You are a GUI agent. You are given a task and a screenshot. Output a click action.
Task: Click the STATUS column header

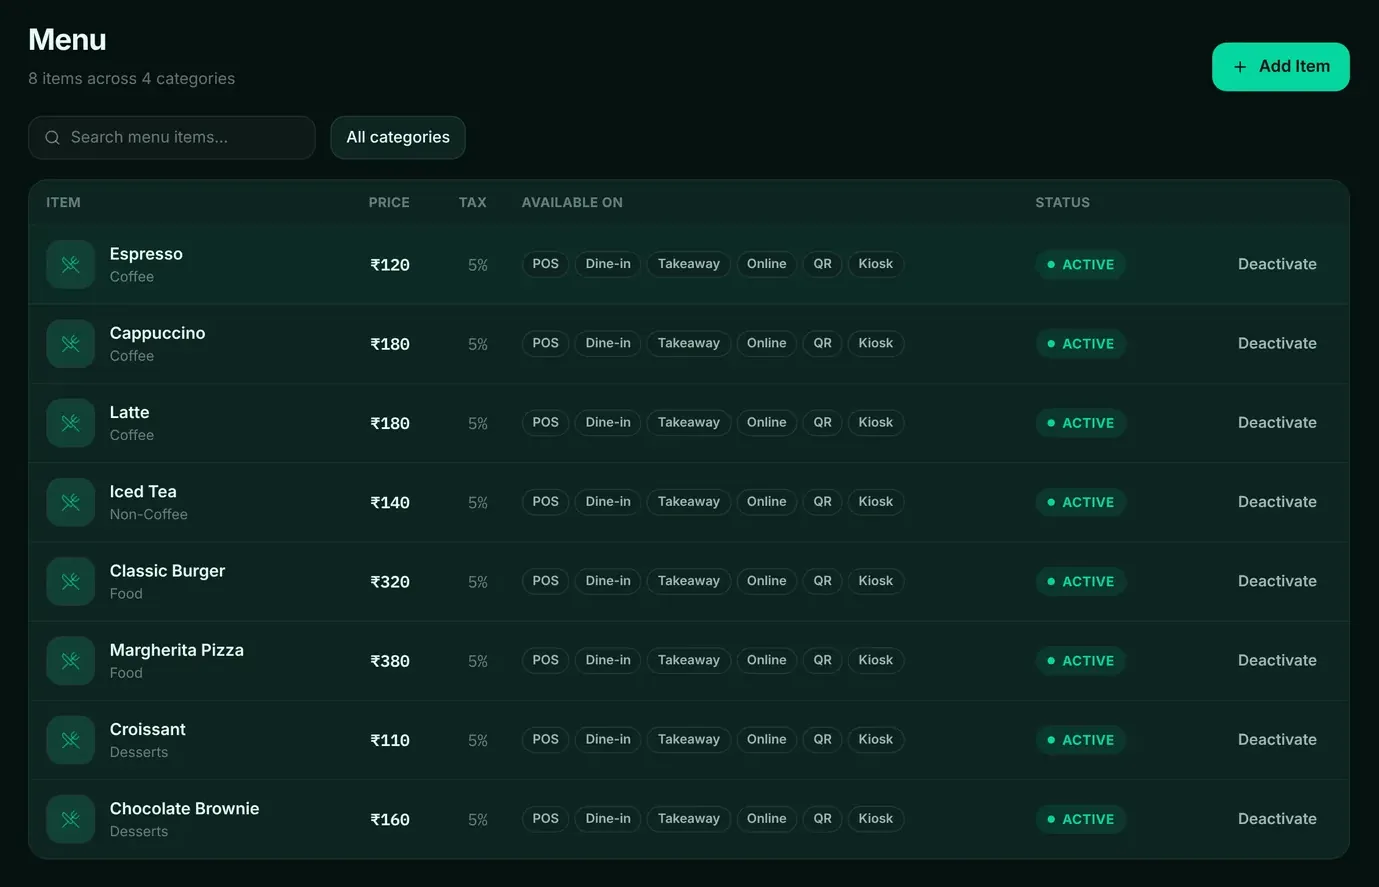pos(1062,202)
